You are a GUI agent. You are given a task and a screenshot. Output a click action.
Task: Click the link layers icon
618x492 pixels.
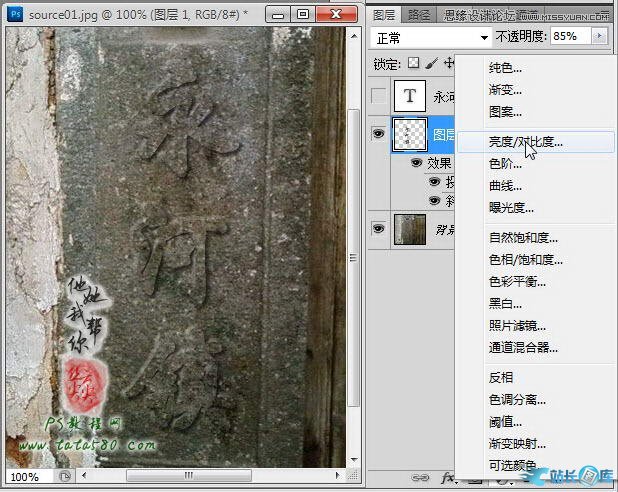[414, 478]
